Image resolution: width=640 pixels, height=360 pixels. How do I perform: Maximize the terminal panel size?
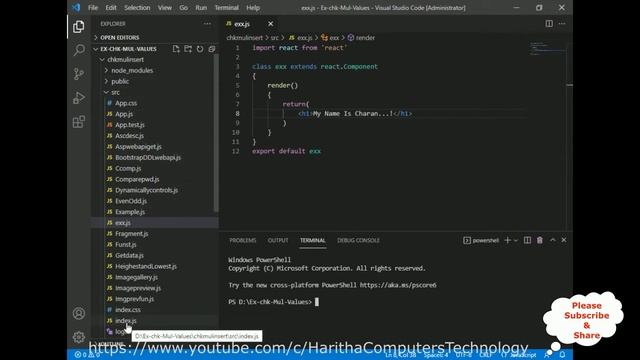point(553,240)
